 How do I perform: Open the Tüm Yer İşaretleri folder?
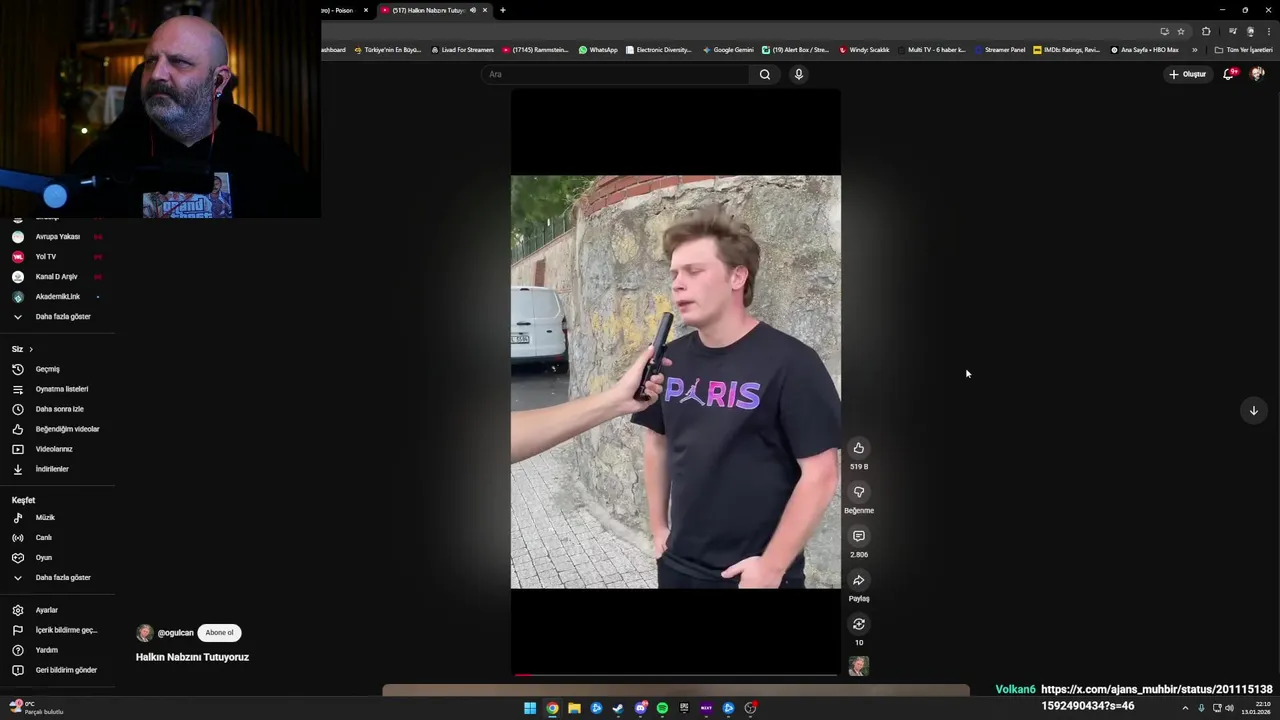(x=1243, y=50)
